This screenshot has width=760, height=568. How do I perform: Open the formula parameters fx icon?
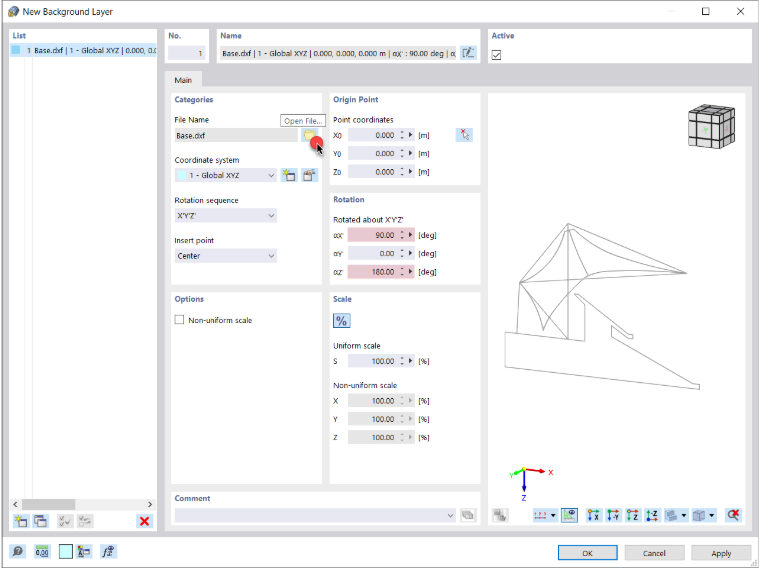coord(108,551)
